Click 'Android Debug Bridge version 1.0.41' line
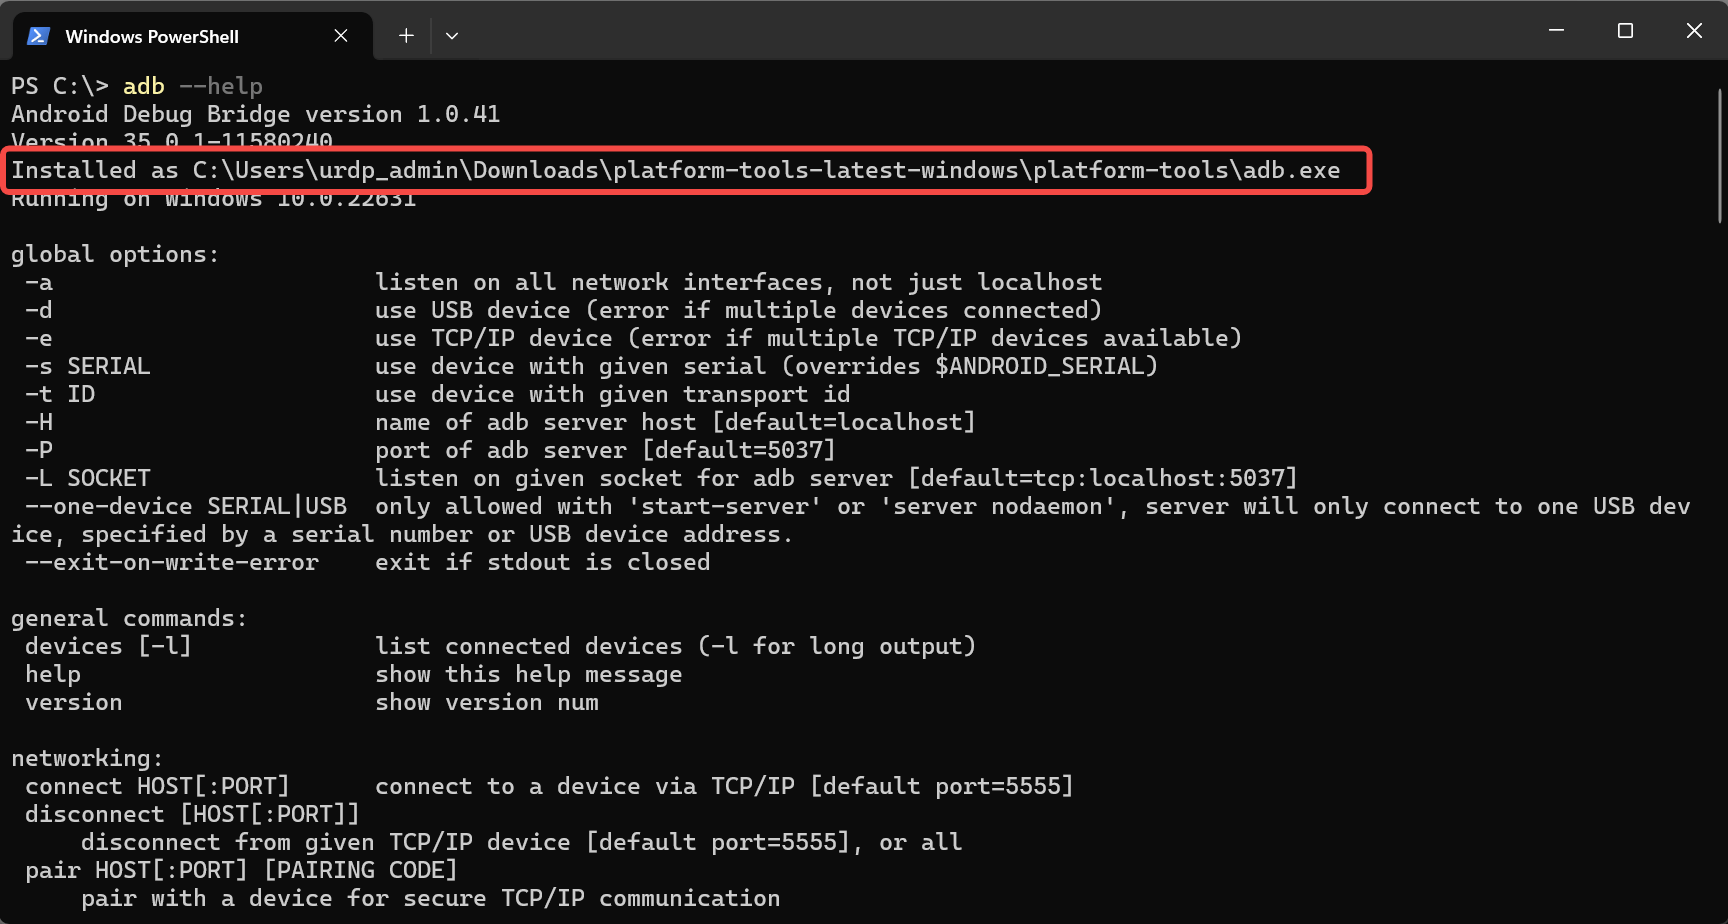Screen dimensions: 1728x924 (255, 114)
